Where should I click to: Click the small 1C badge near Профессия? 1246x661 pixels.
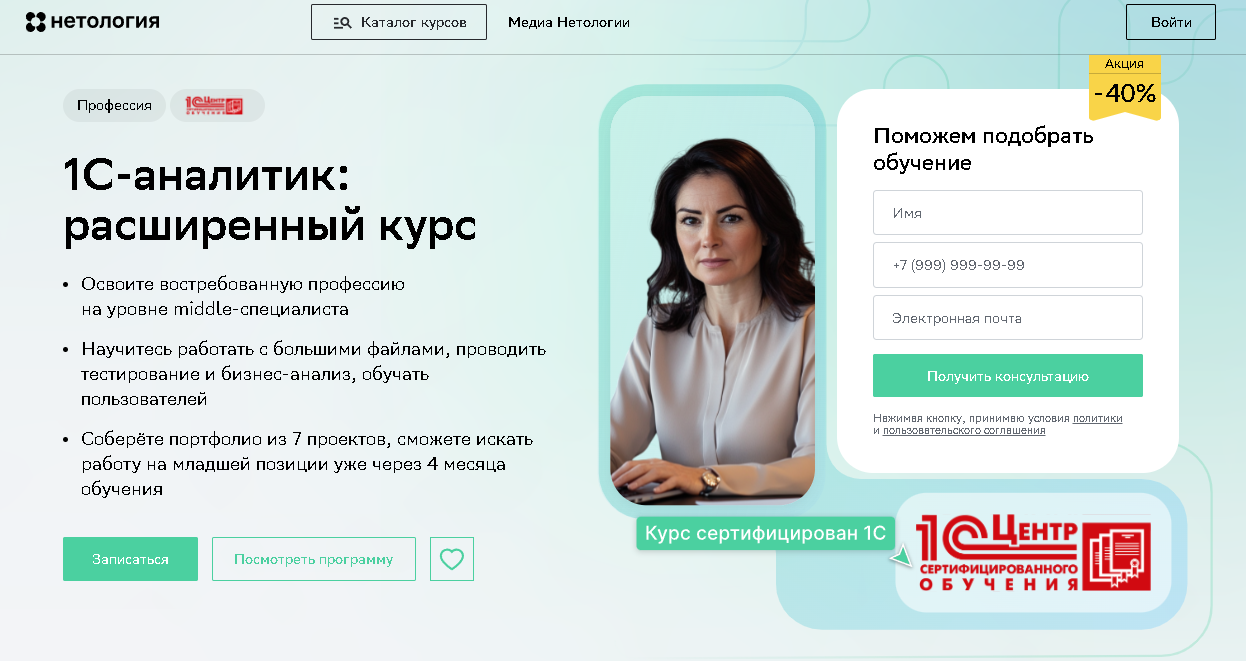[x=217, y=105]
